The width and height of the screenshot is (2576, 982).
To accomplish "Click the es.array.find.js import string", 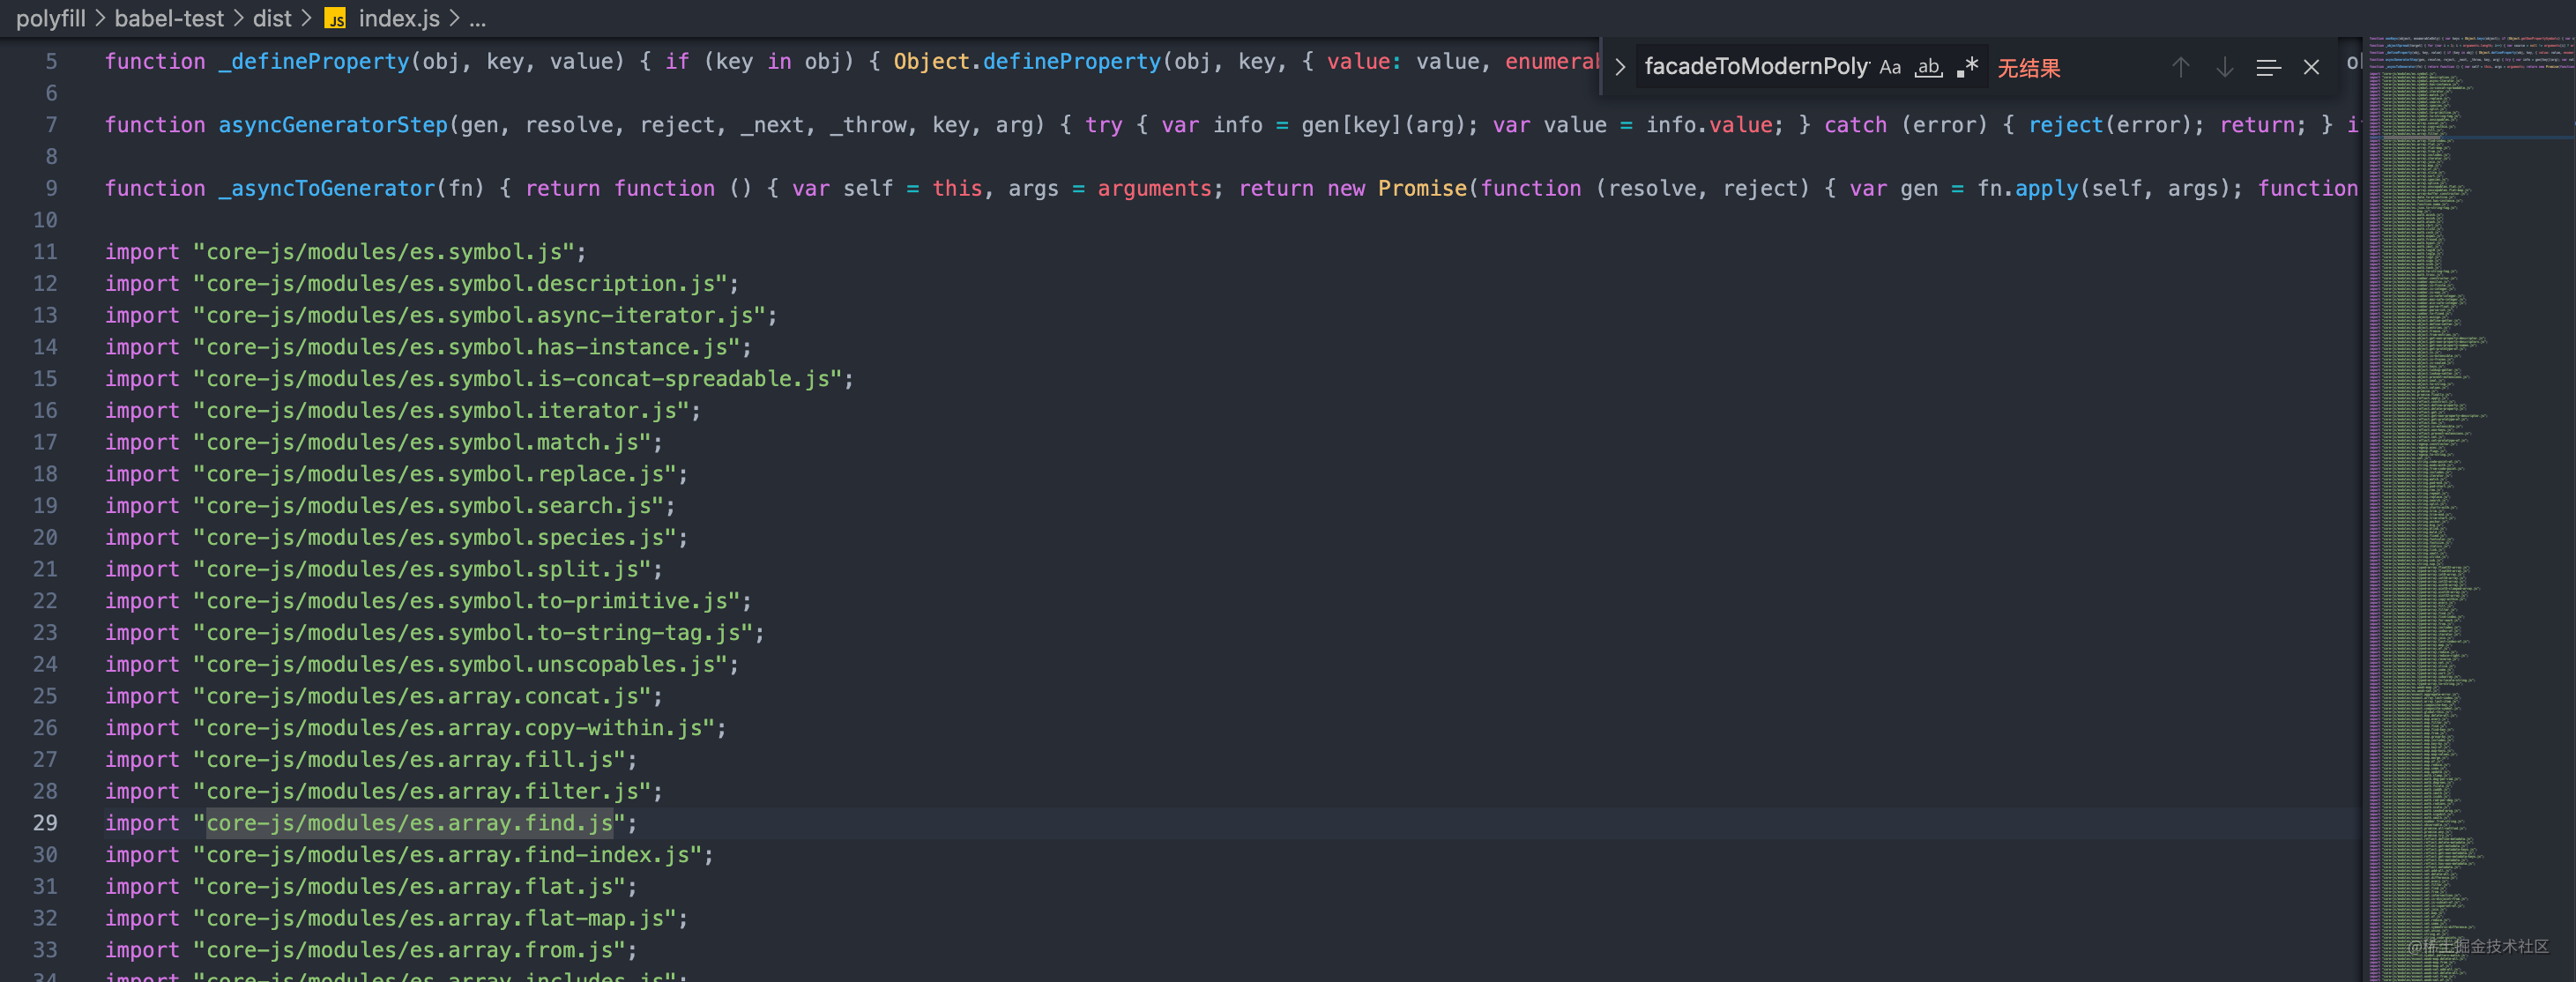I will click(x=410, y=823).
